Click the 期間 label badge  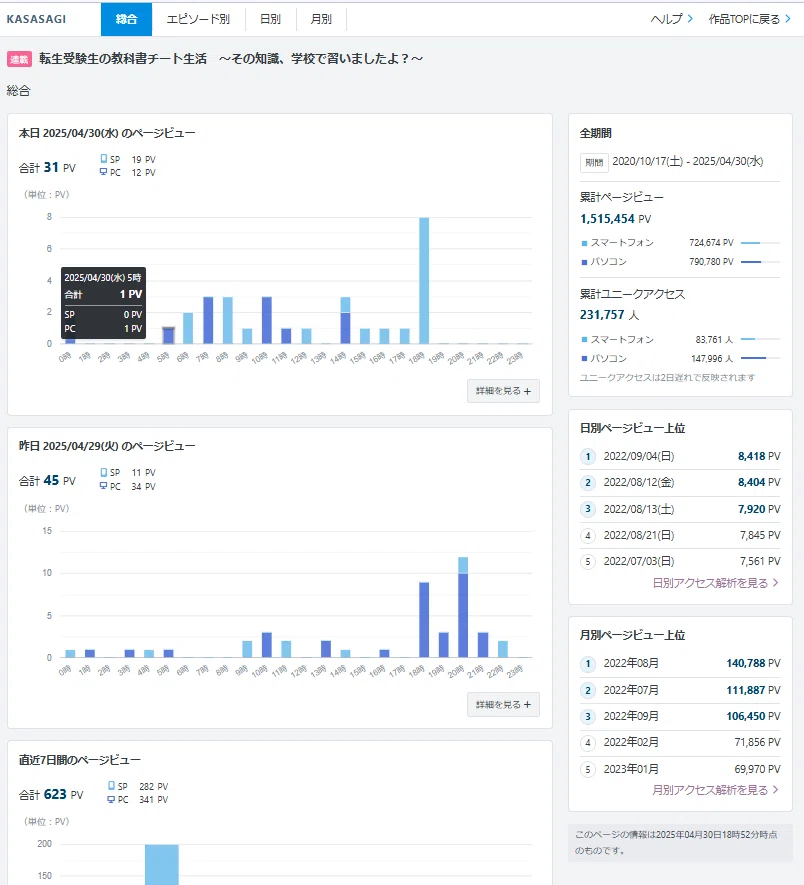[594, 163]
